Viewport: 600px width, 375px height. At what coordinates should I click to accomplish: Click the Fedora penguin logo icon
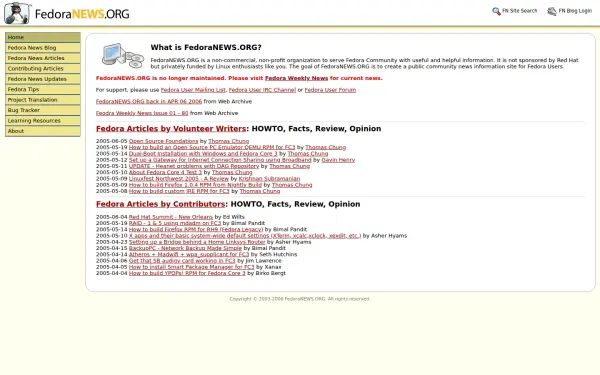17,13
